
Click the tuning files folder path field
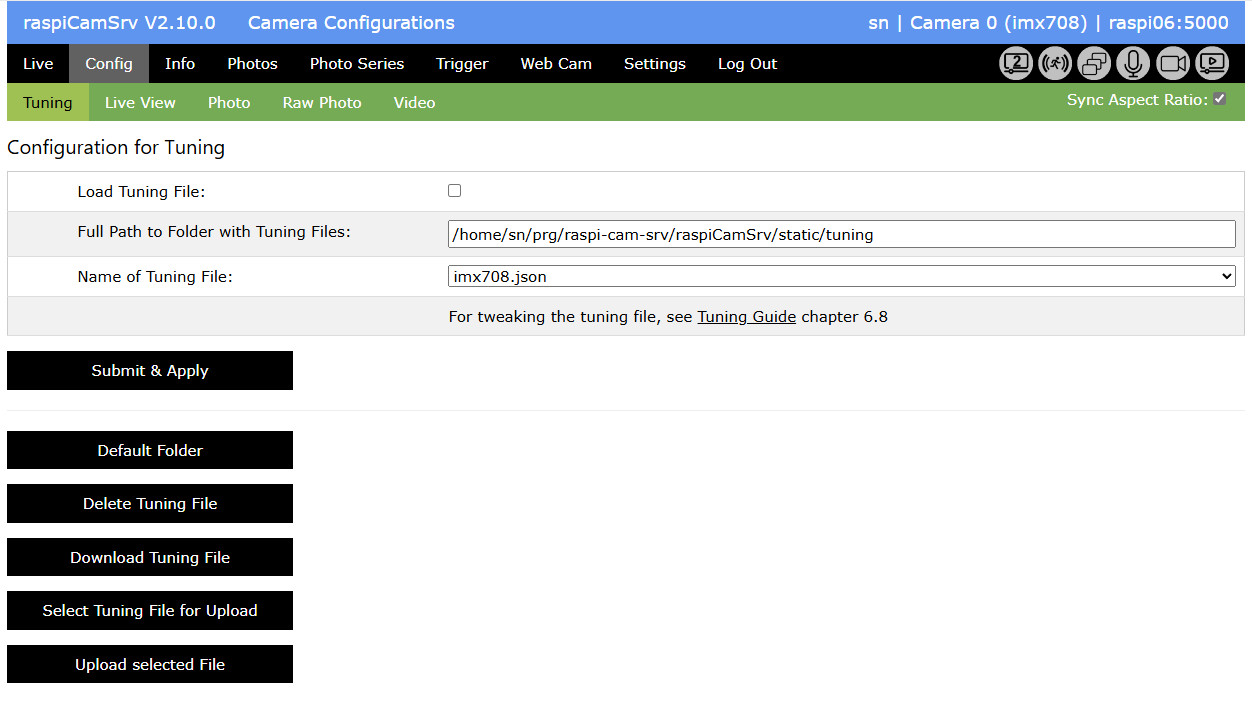(841, 235)
